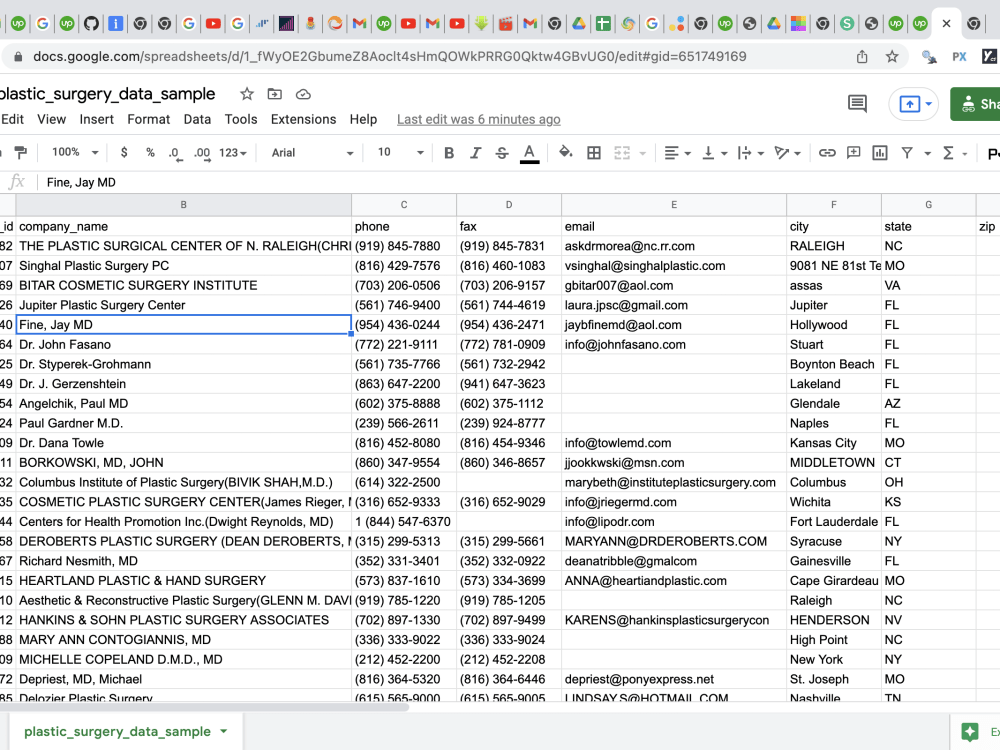Click the paint format icon

20,152
